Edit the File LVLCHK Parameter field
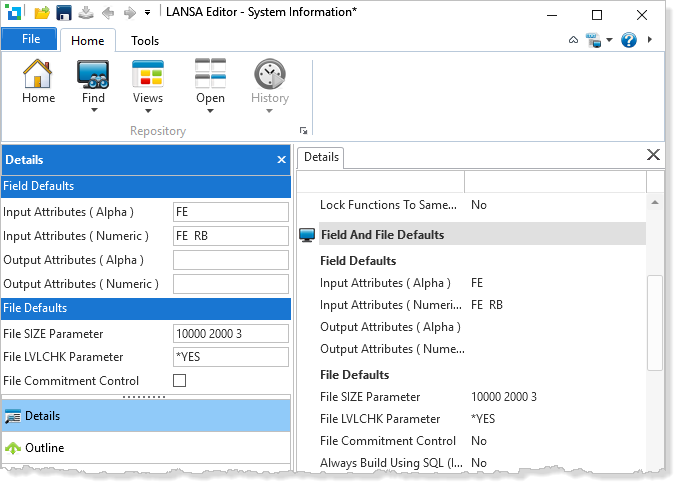The width and height of the screenshot is (679, 486). click(231, 357)
